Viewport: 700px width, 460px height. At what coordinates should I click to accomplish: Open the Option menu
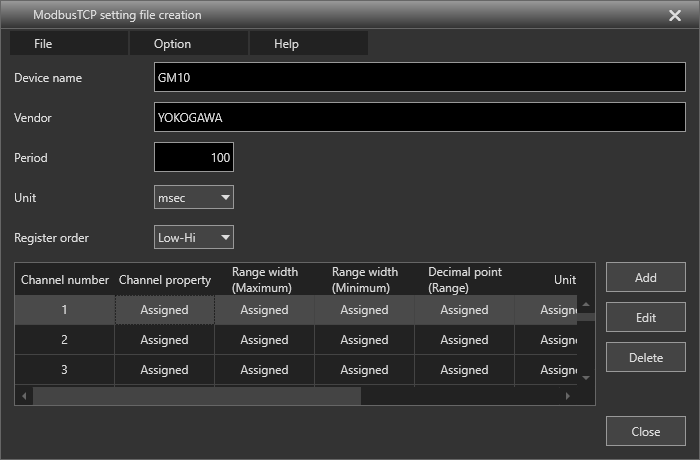pos(172,44)
